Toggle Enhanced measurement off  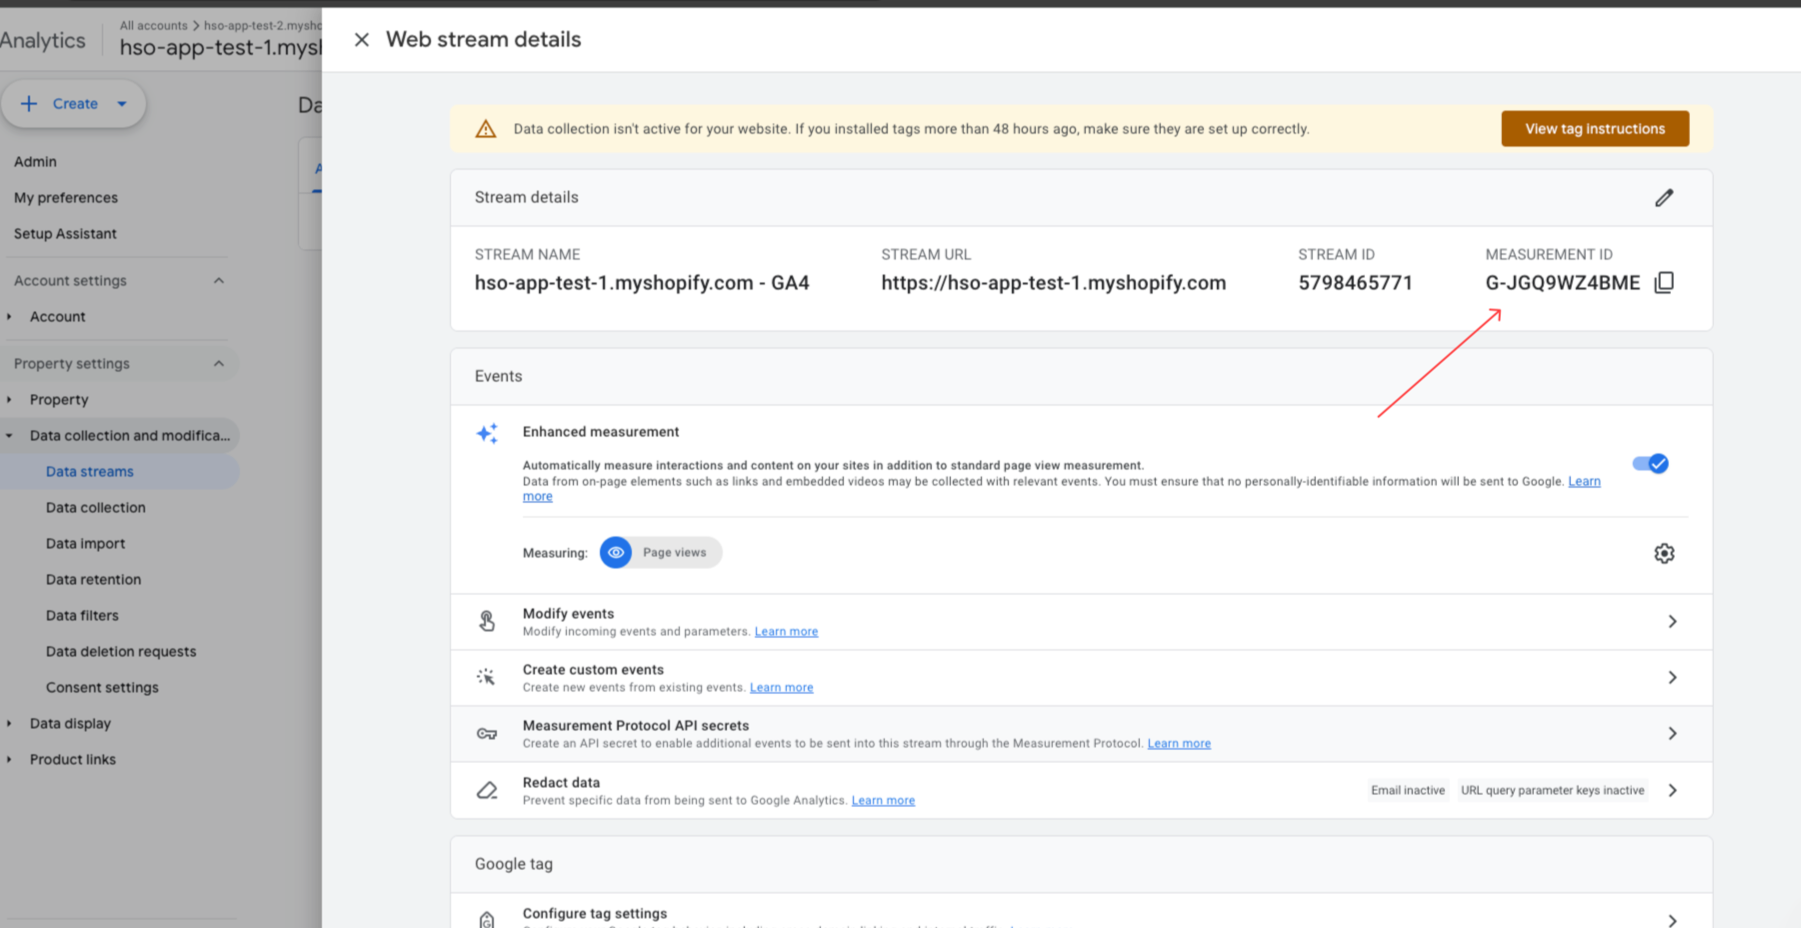[1650, 463]
